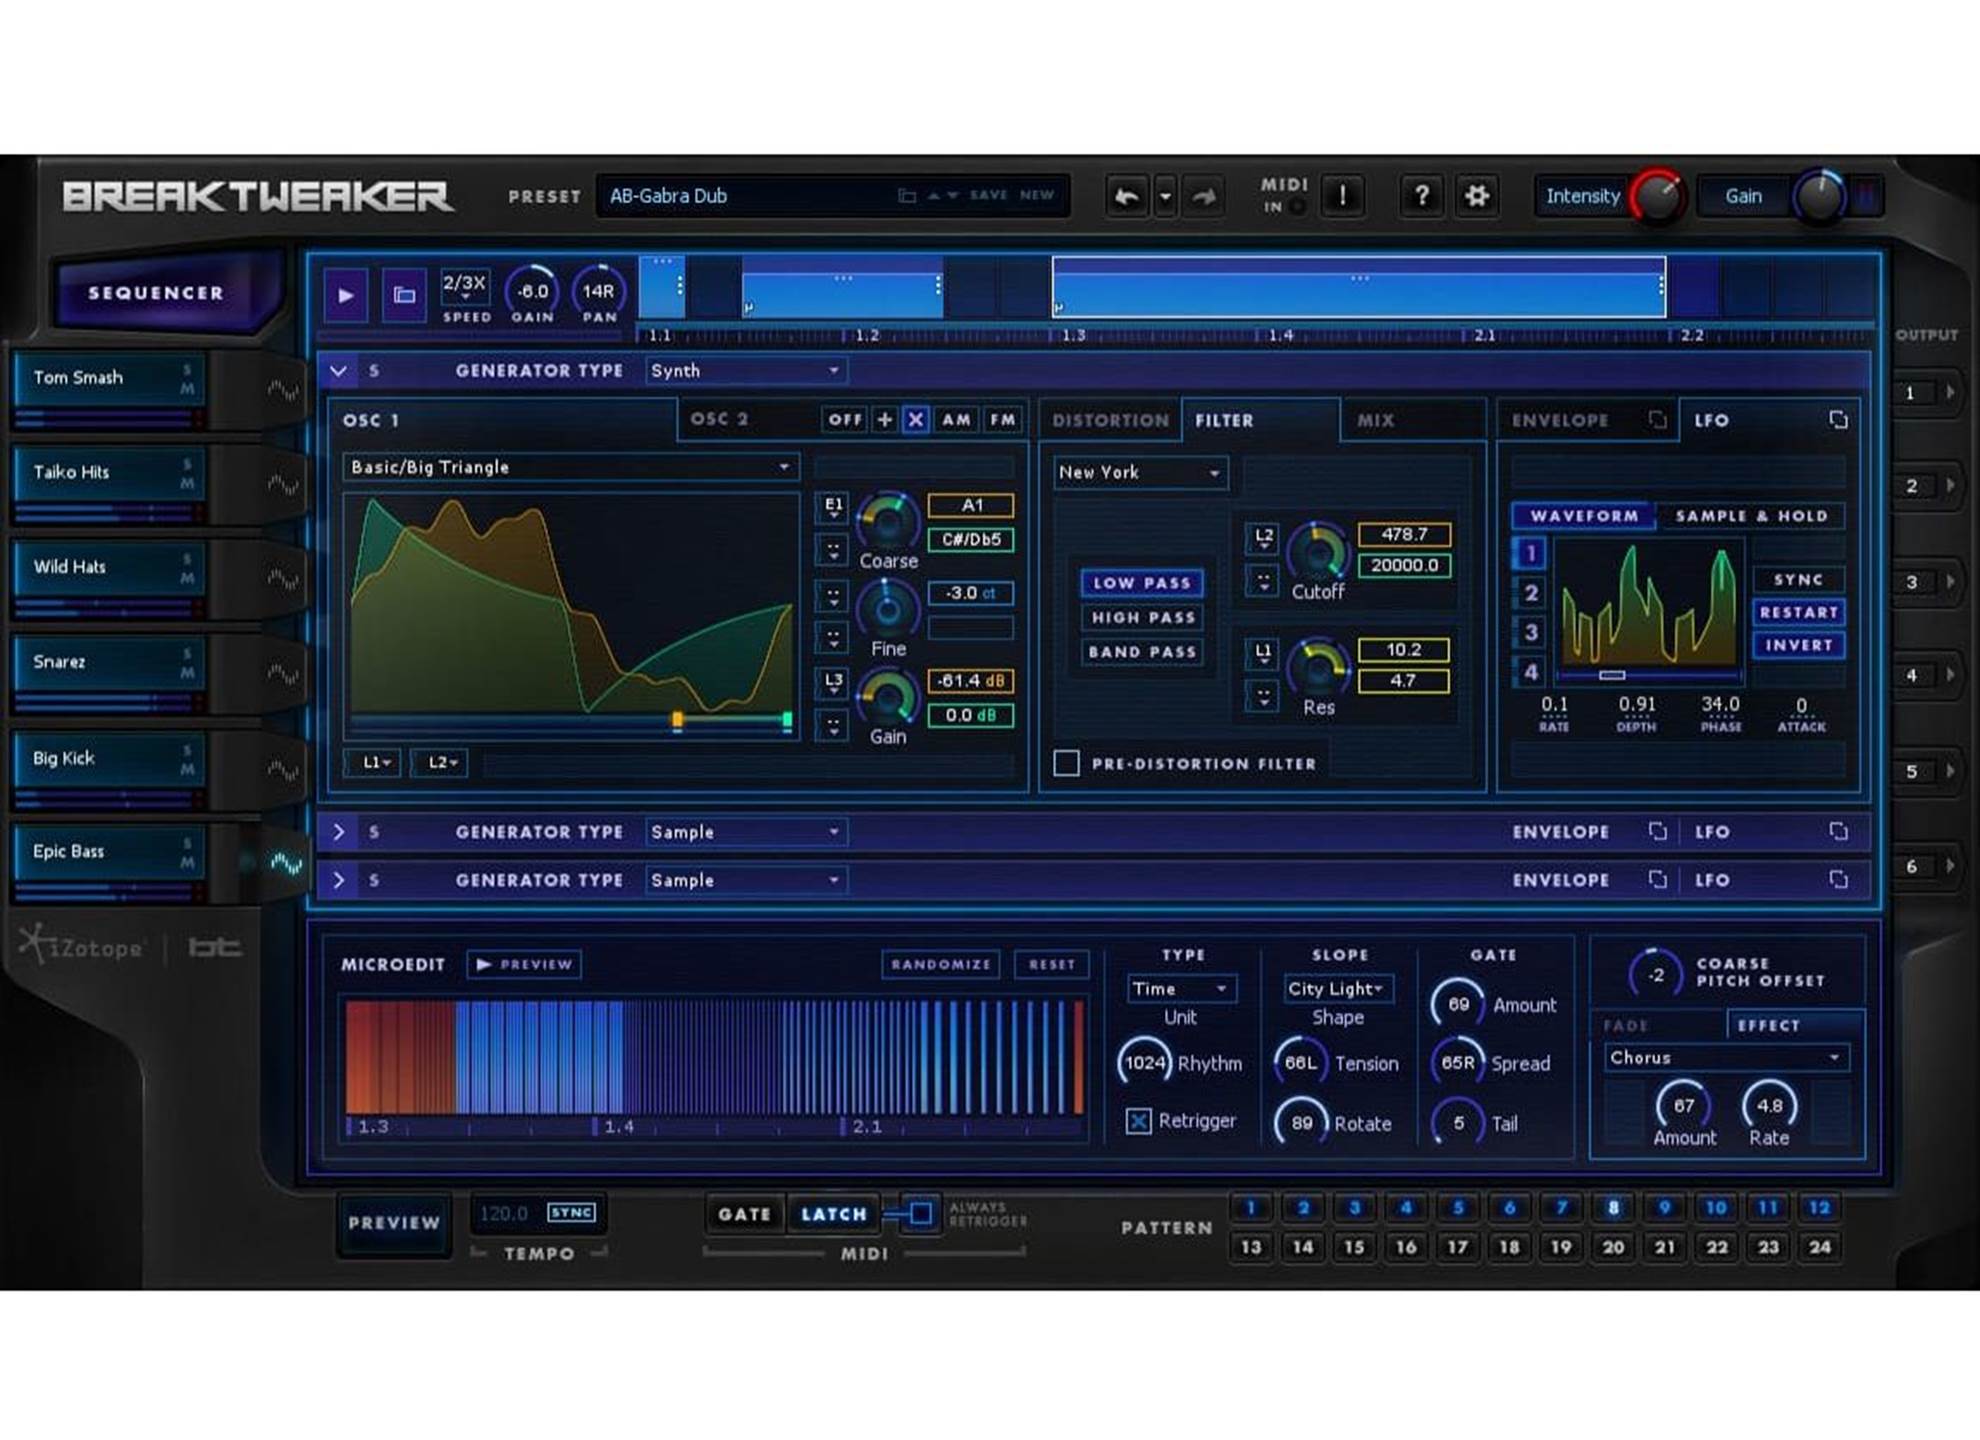Click the Tom Smash waveform icon
Screen dimensions: 1980x1440
coord(283,390)
